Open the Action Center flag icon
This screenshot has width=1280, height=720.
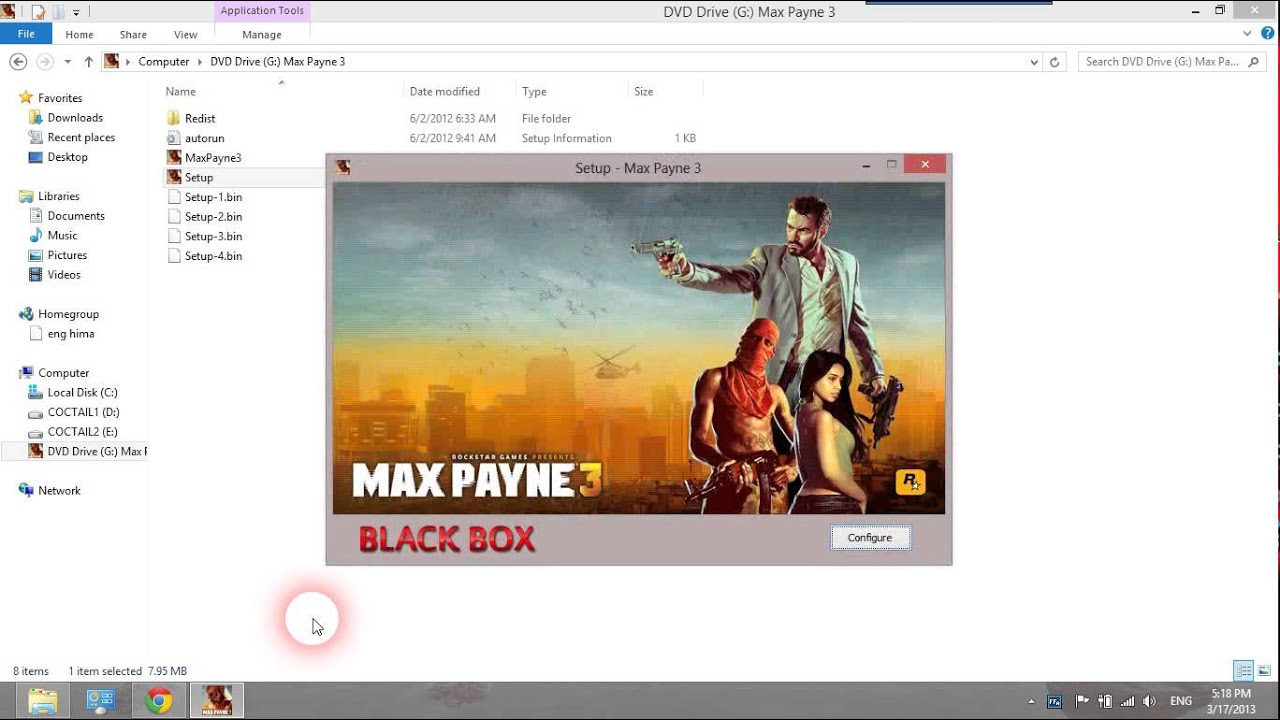click(1082, 701)
